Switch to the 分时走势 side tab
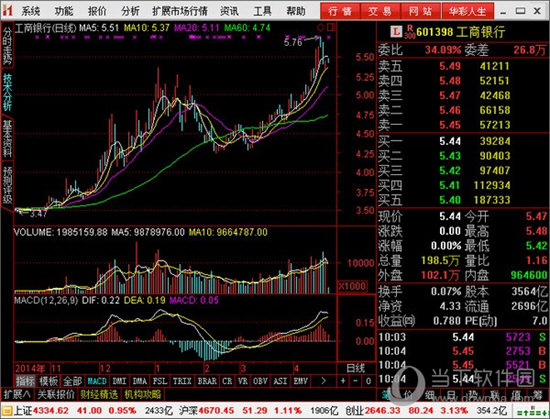 pyautogui.click(x=7, y=45)
